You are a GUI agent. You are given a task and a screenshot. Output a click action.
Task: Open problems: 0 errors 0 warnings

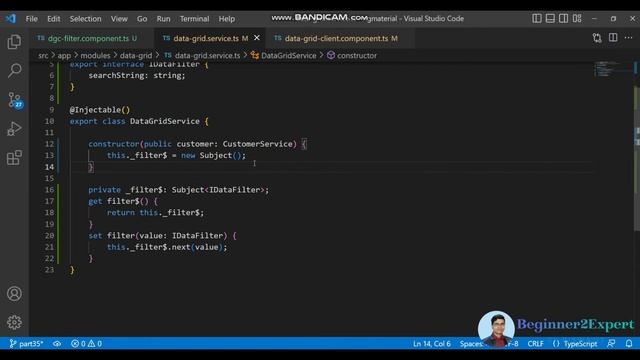click(x=86, y=344)
